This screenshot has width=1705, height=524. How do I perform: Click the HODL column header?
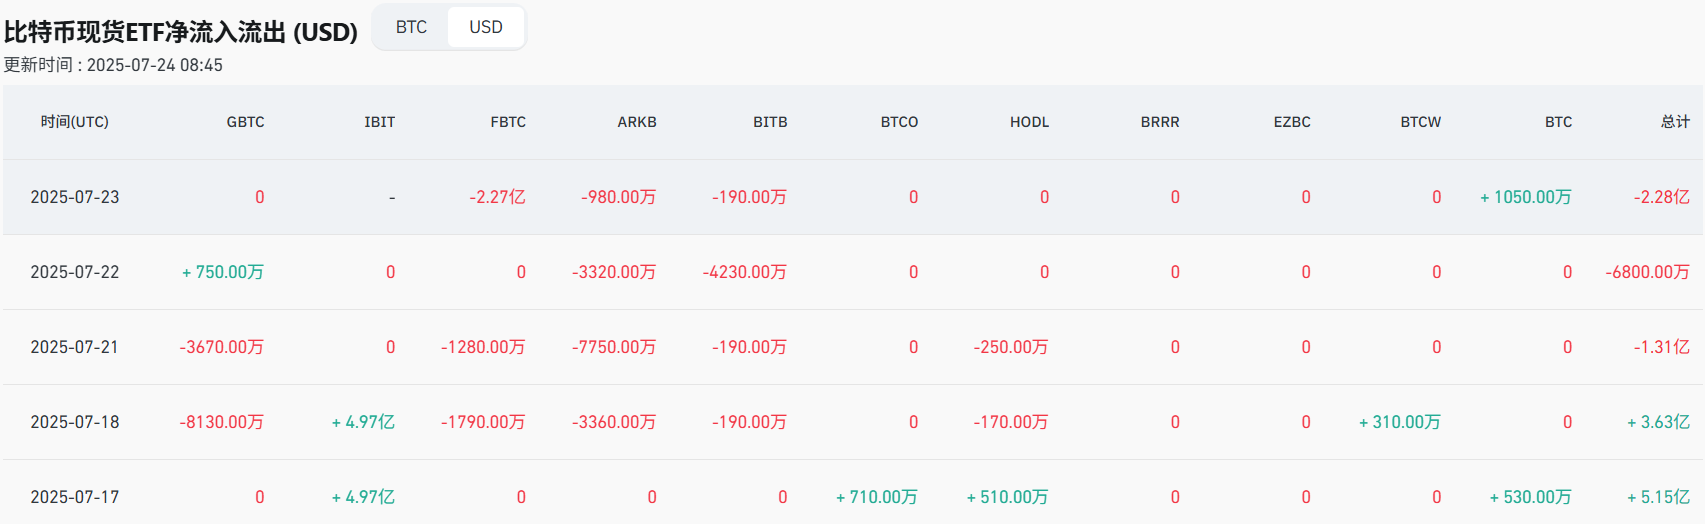pyautogui.click(x=1029, y=122)
